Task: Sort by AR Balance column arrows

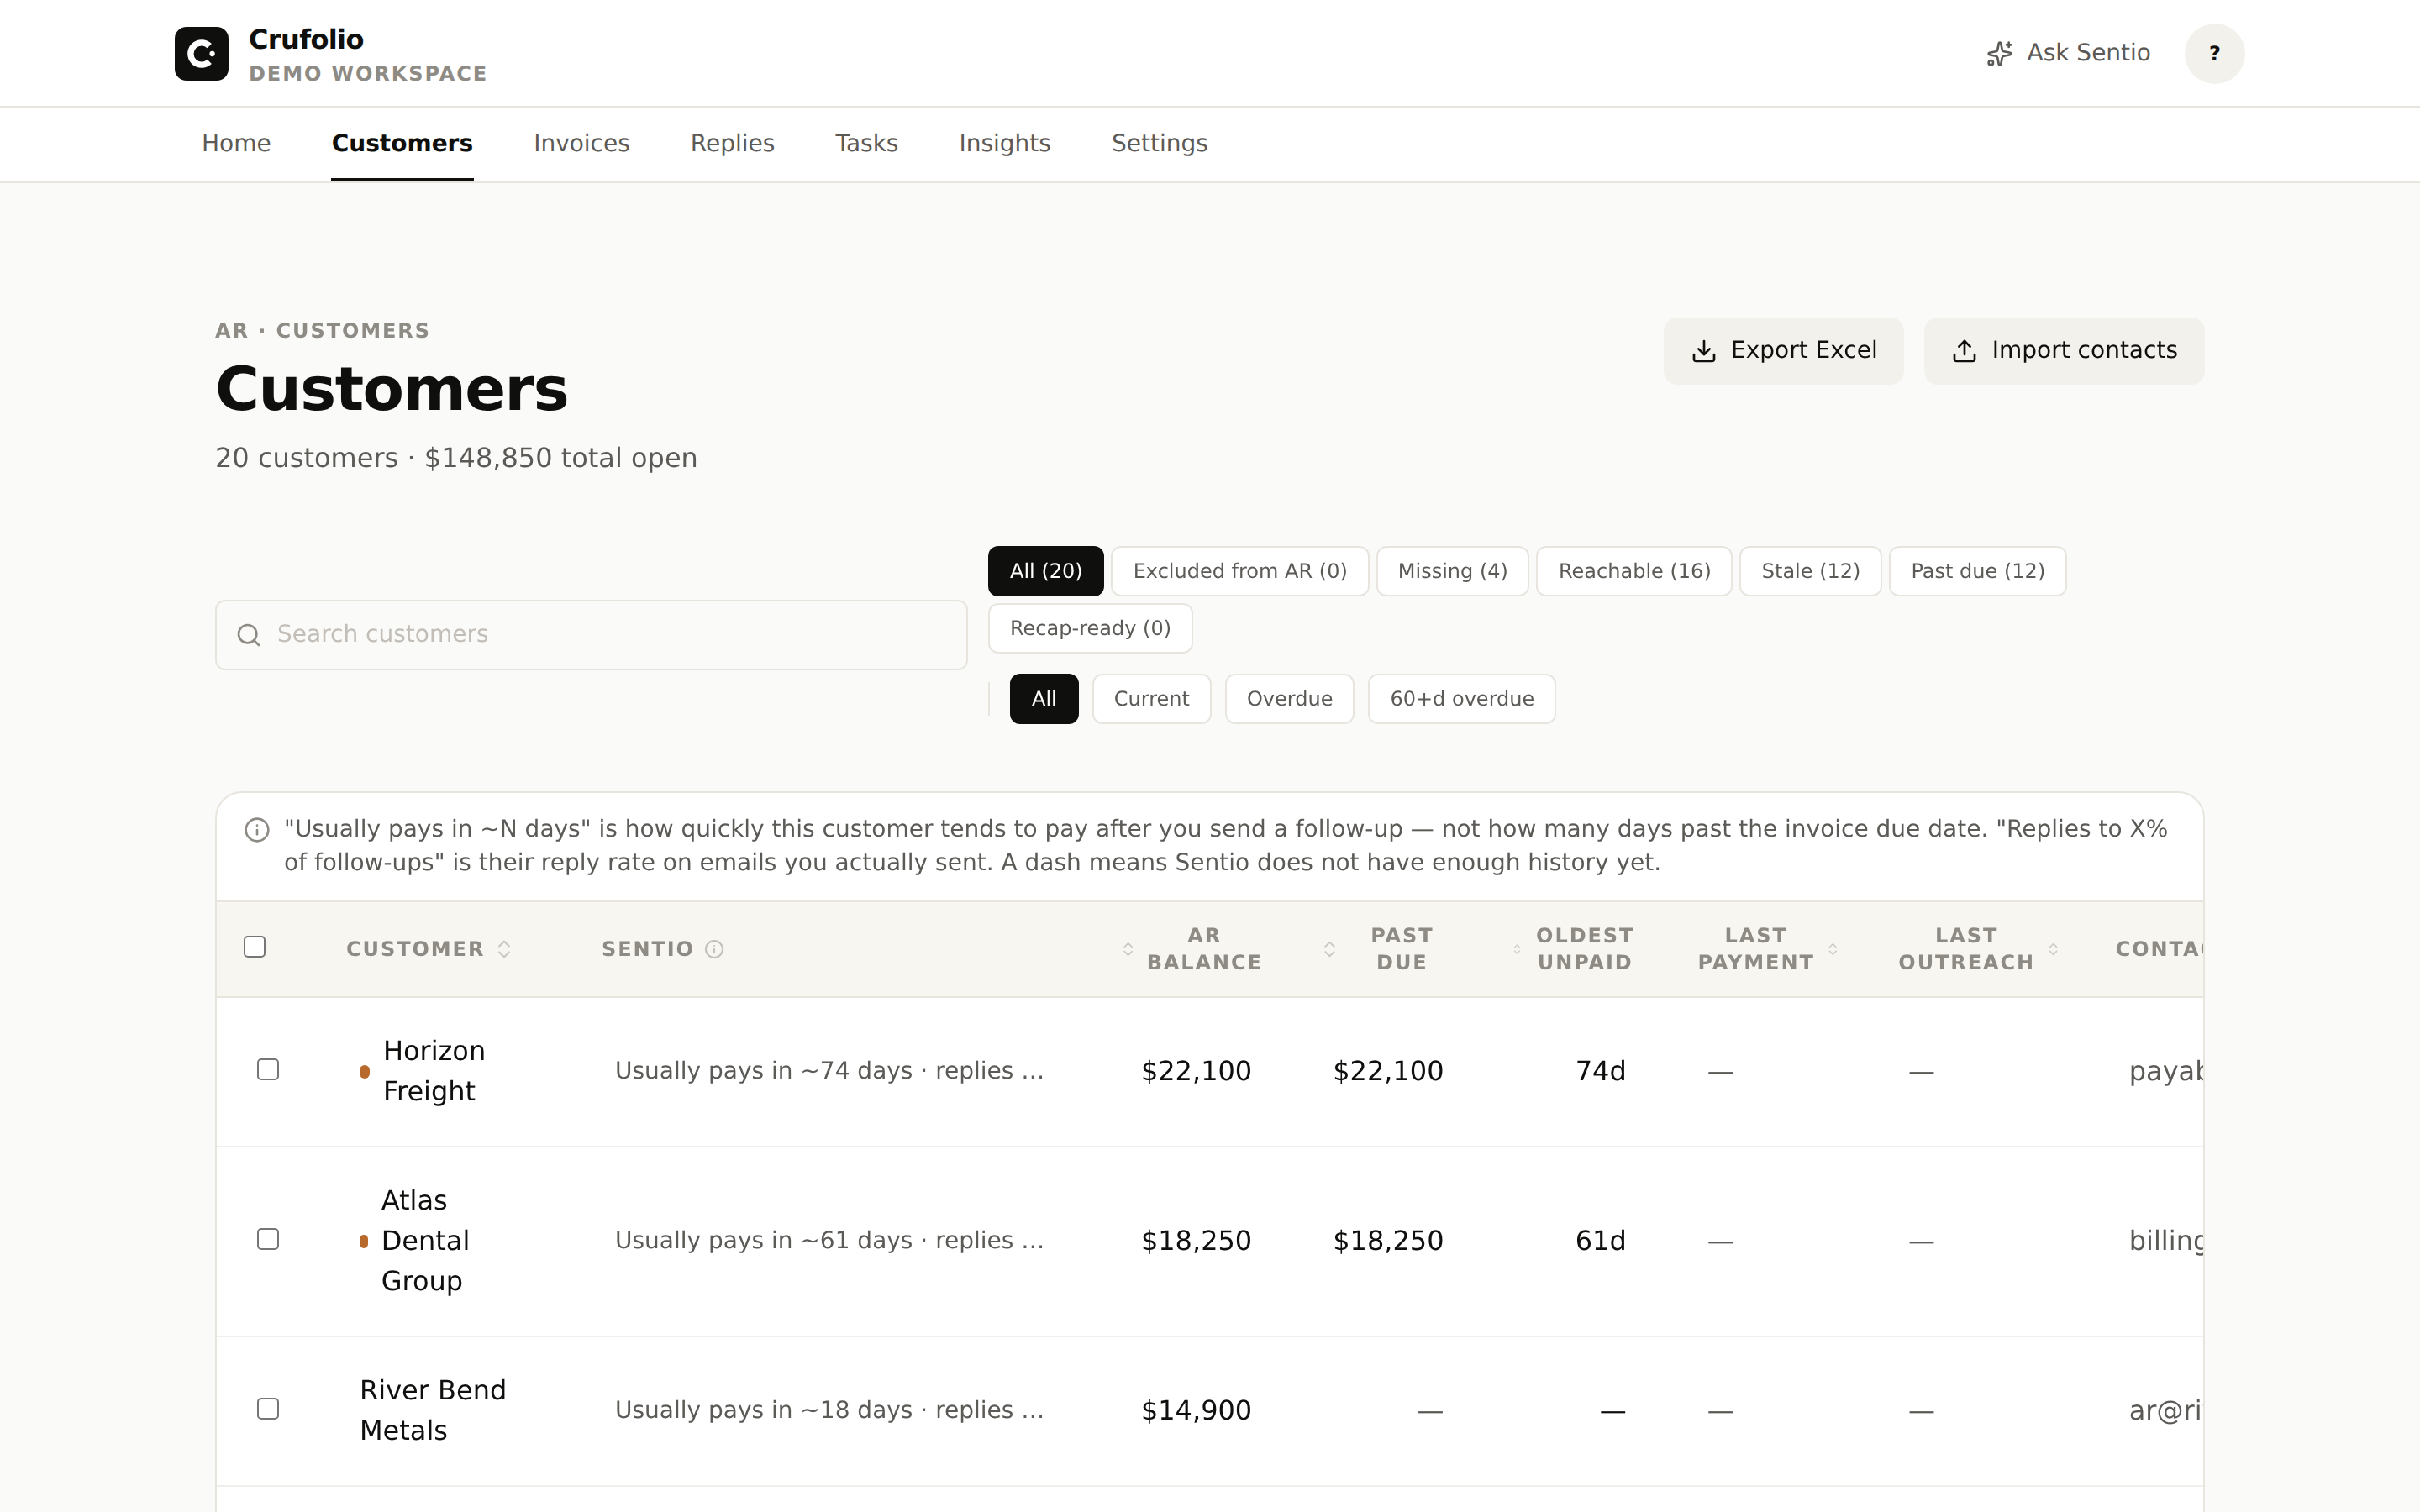Action: point(1128,949)
